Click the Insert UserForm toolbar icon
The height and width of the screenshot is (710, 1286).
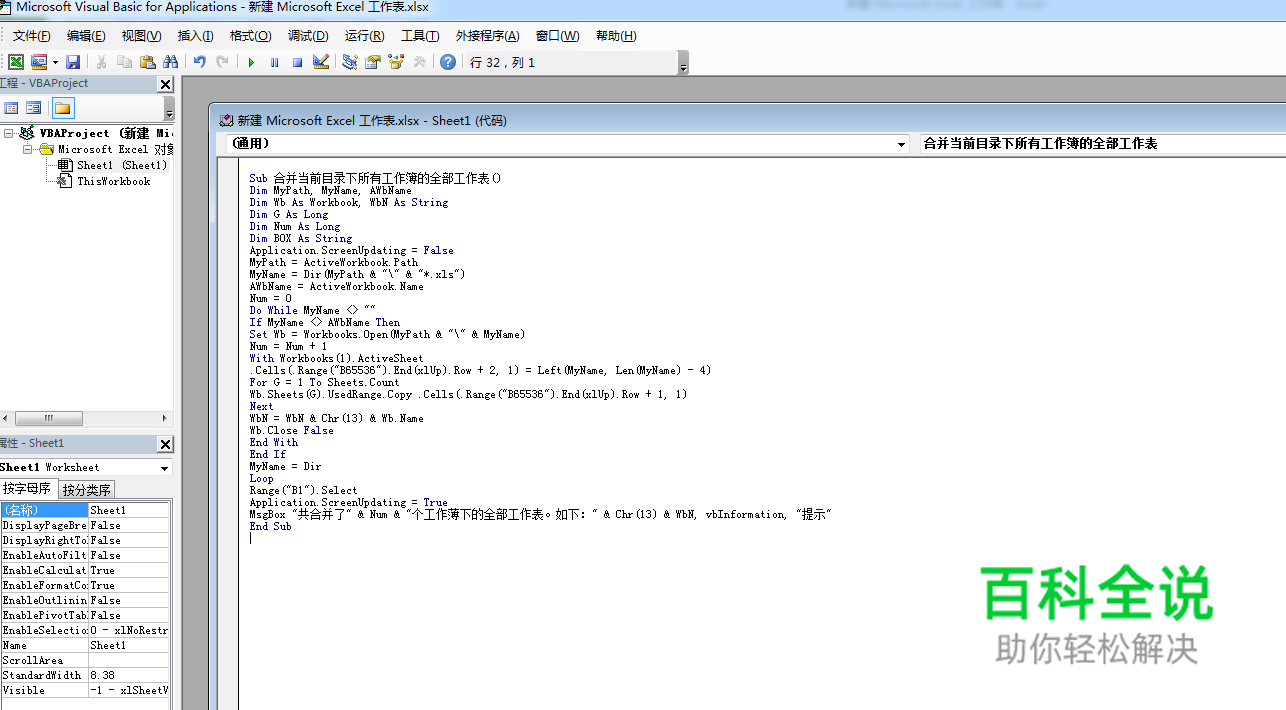point(39,62)
